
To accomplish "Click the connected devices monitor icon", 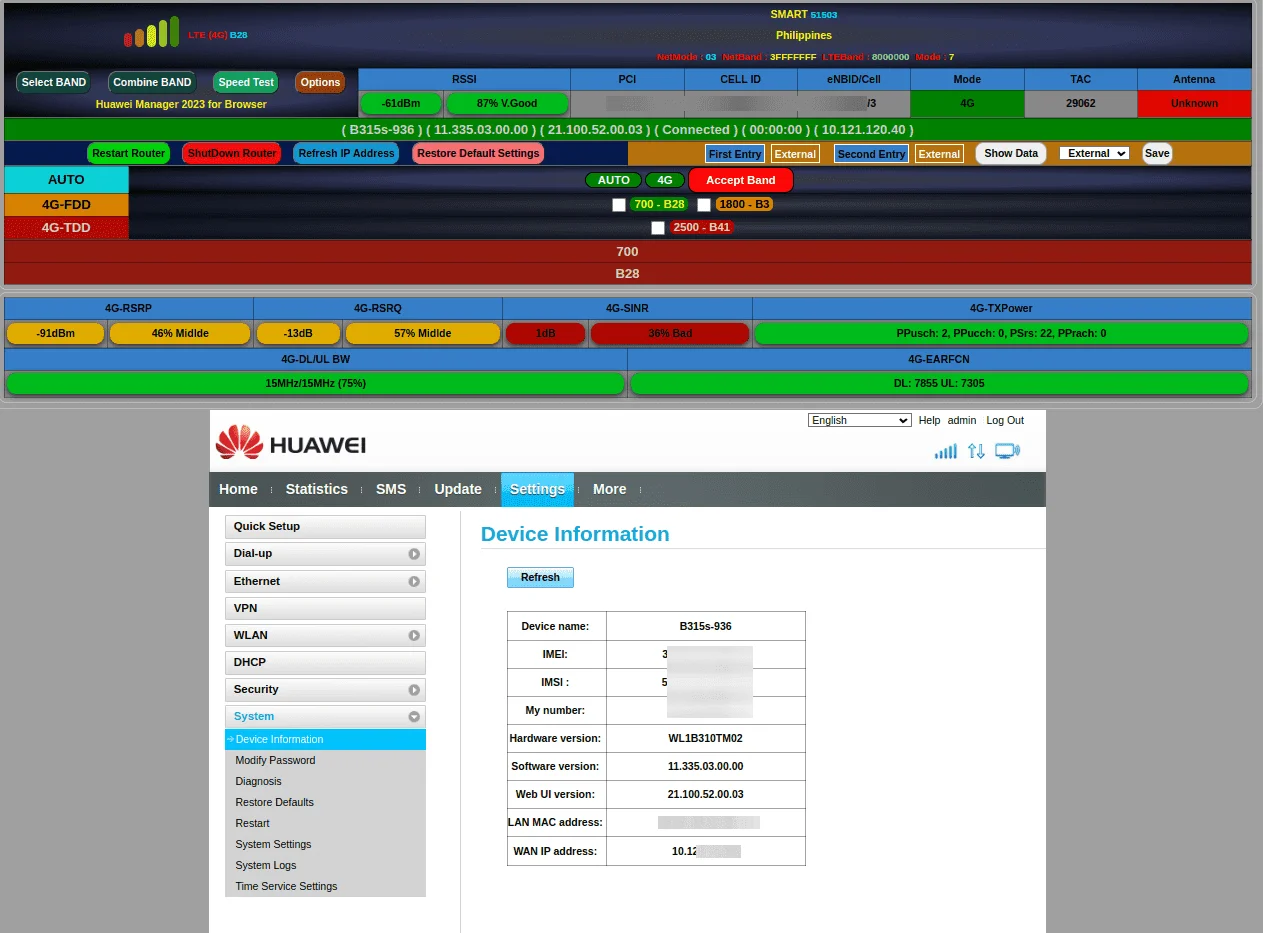I will (1007, 451).
